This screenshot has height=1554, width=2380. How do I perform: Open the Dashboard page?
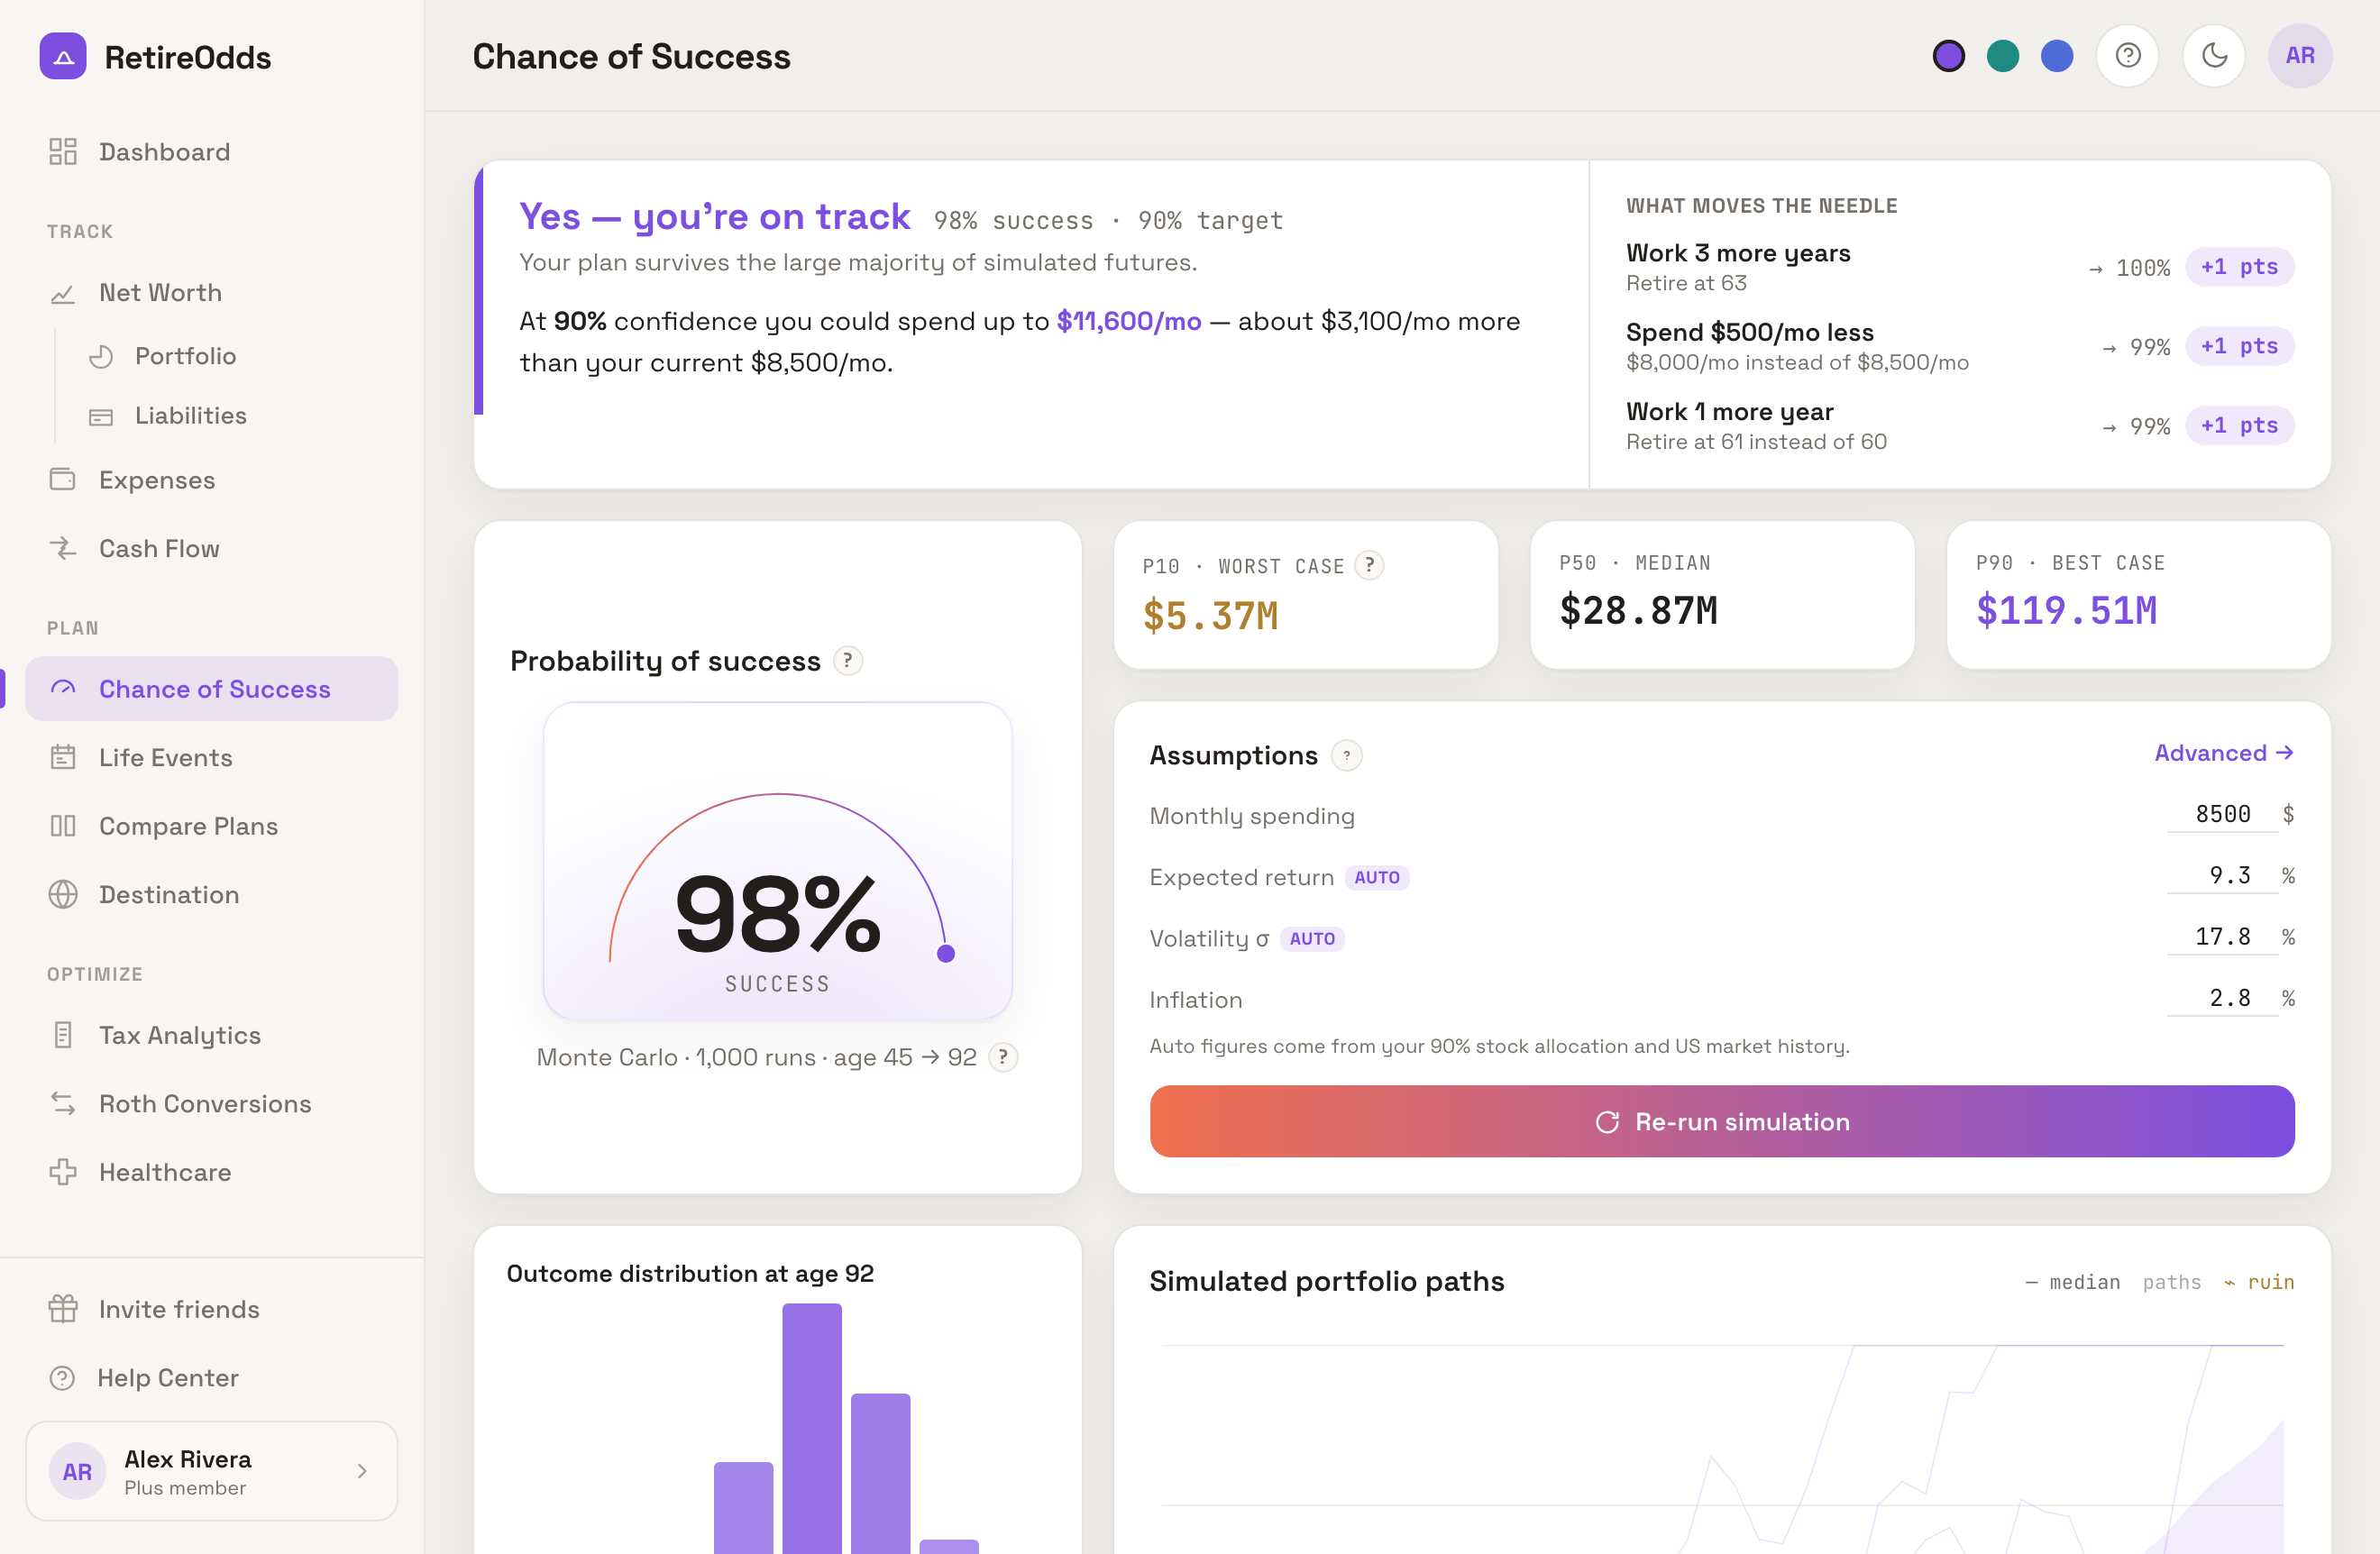tap(212, 152)
